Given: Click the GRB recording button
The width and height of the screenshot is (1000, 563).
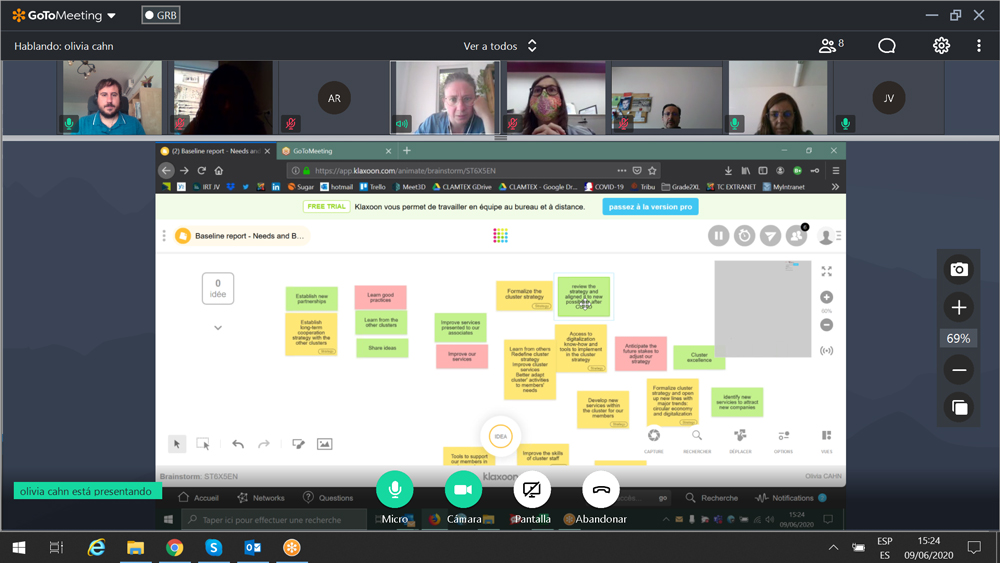Looking at the screenshot, I should pos(160,16).
